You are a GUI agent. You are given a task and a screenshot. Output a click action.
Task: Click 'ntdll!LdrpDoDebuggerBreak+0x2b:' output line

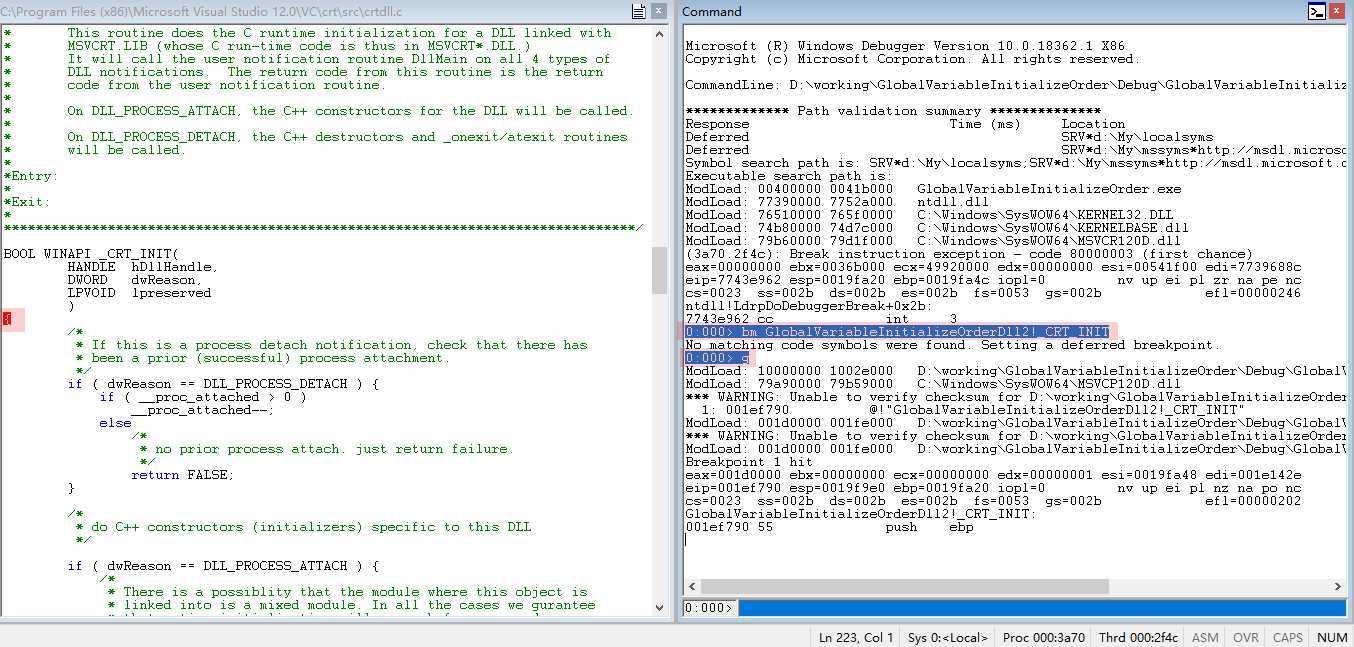pyautogui.click(x=809, y=306)
